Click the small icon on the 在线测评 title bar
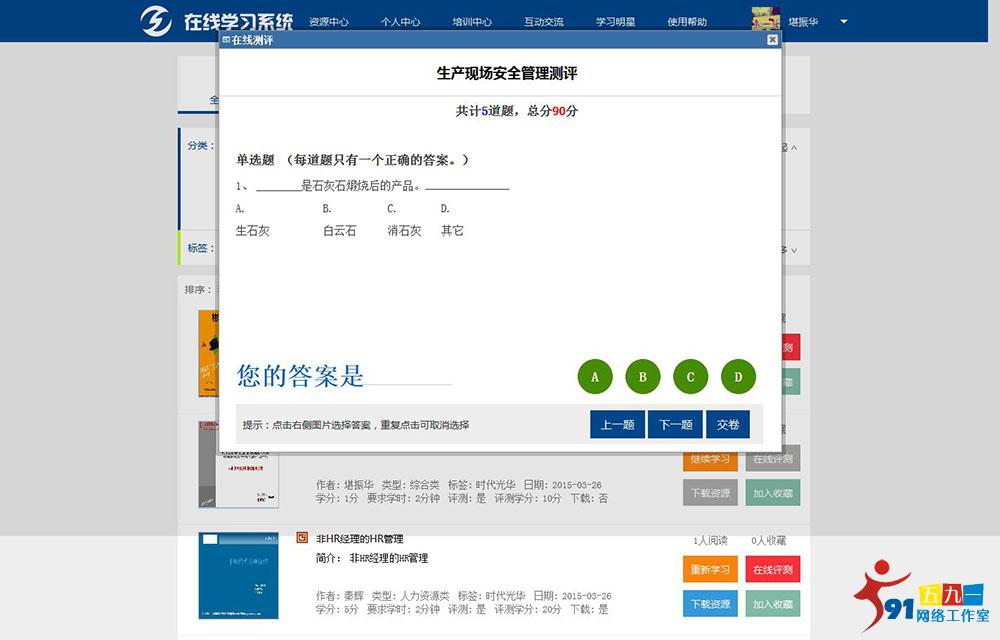This screenshot has height=640, width=1000. (x=227, y=40)
